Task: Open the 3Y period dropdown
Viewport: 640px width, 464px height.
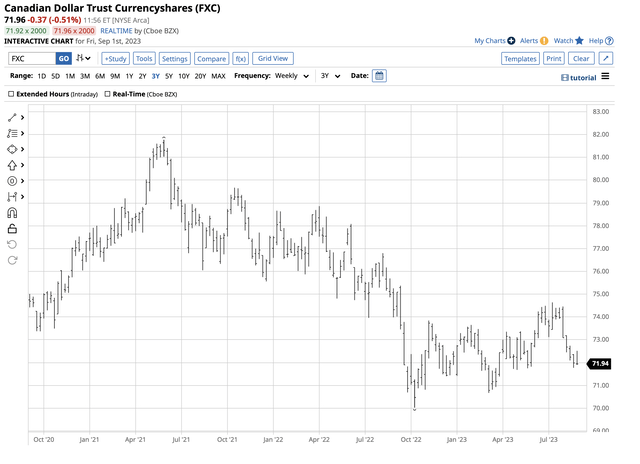Action: point(330,76)
